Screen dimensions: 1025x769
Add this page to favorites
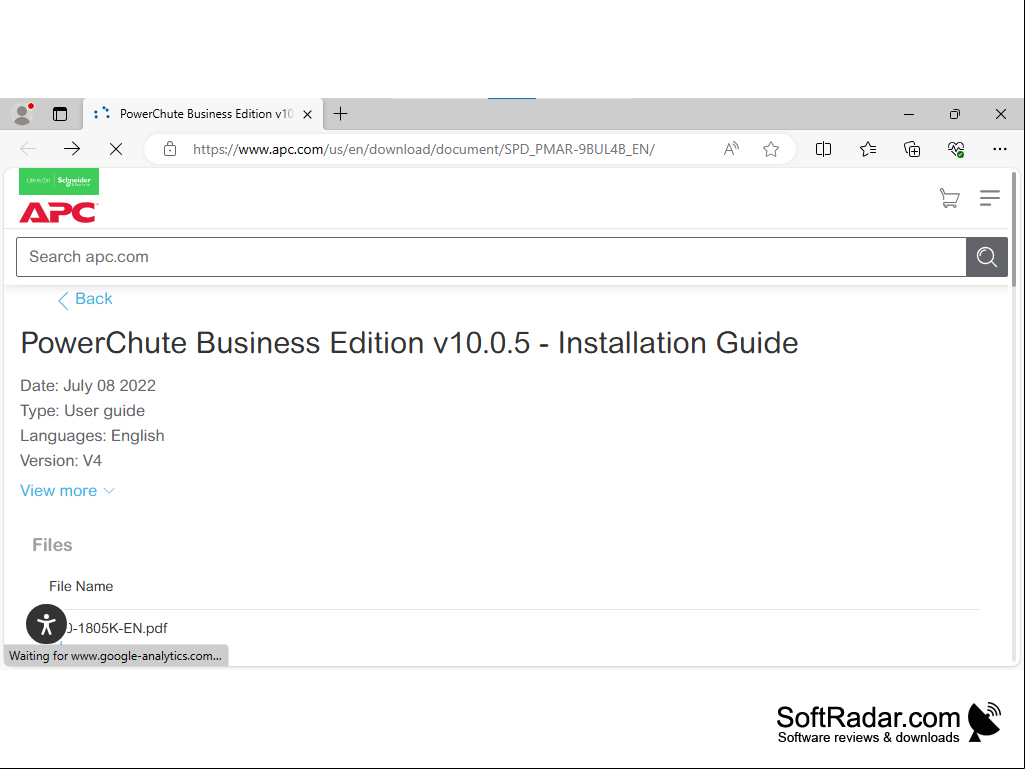pyautogui.click(x=771, y=149)
